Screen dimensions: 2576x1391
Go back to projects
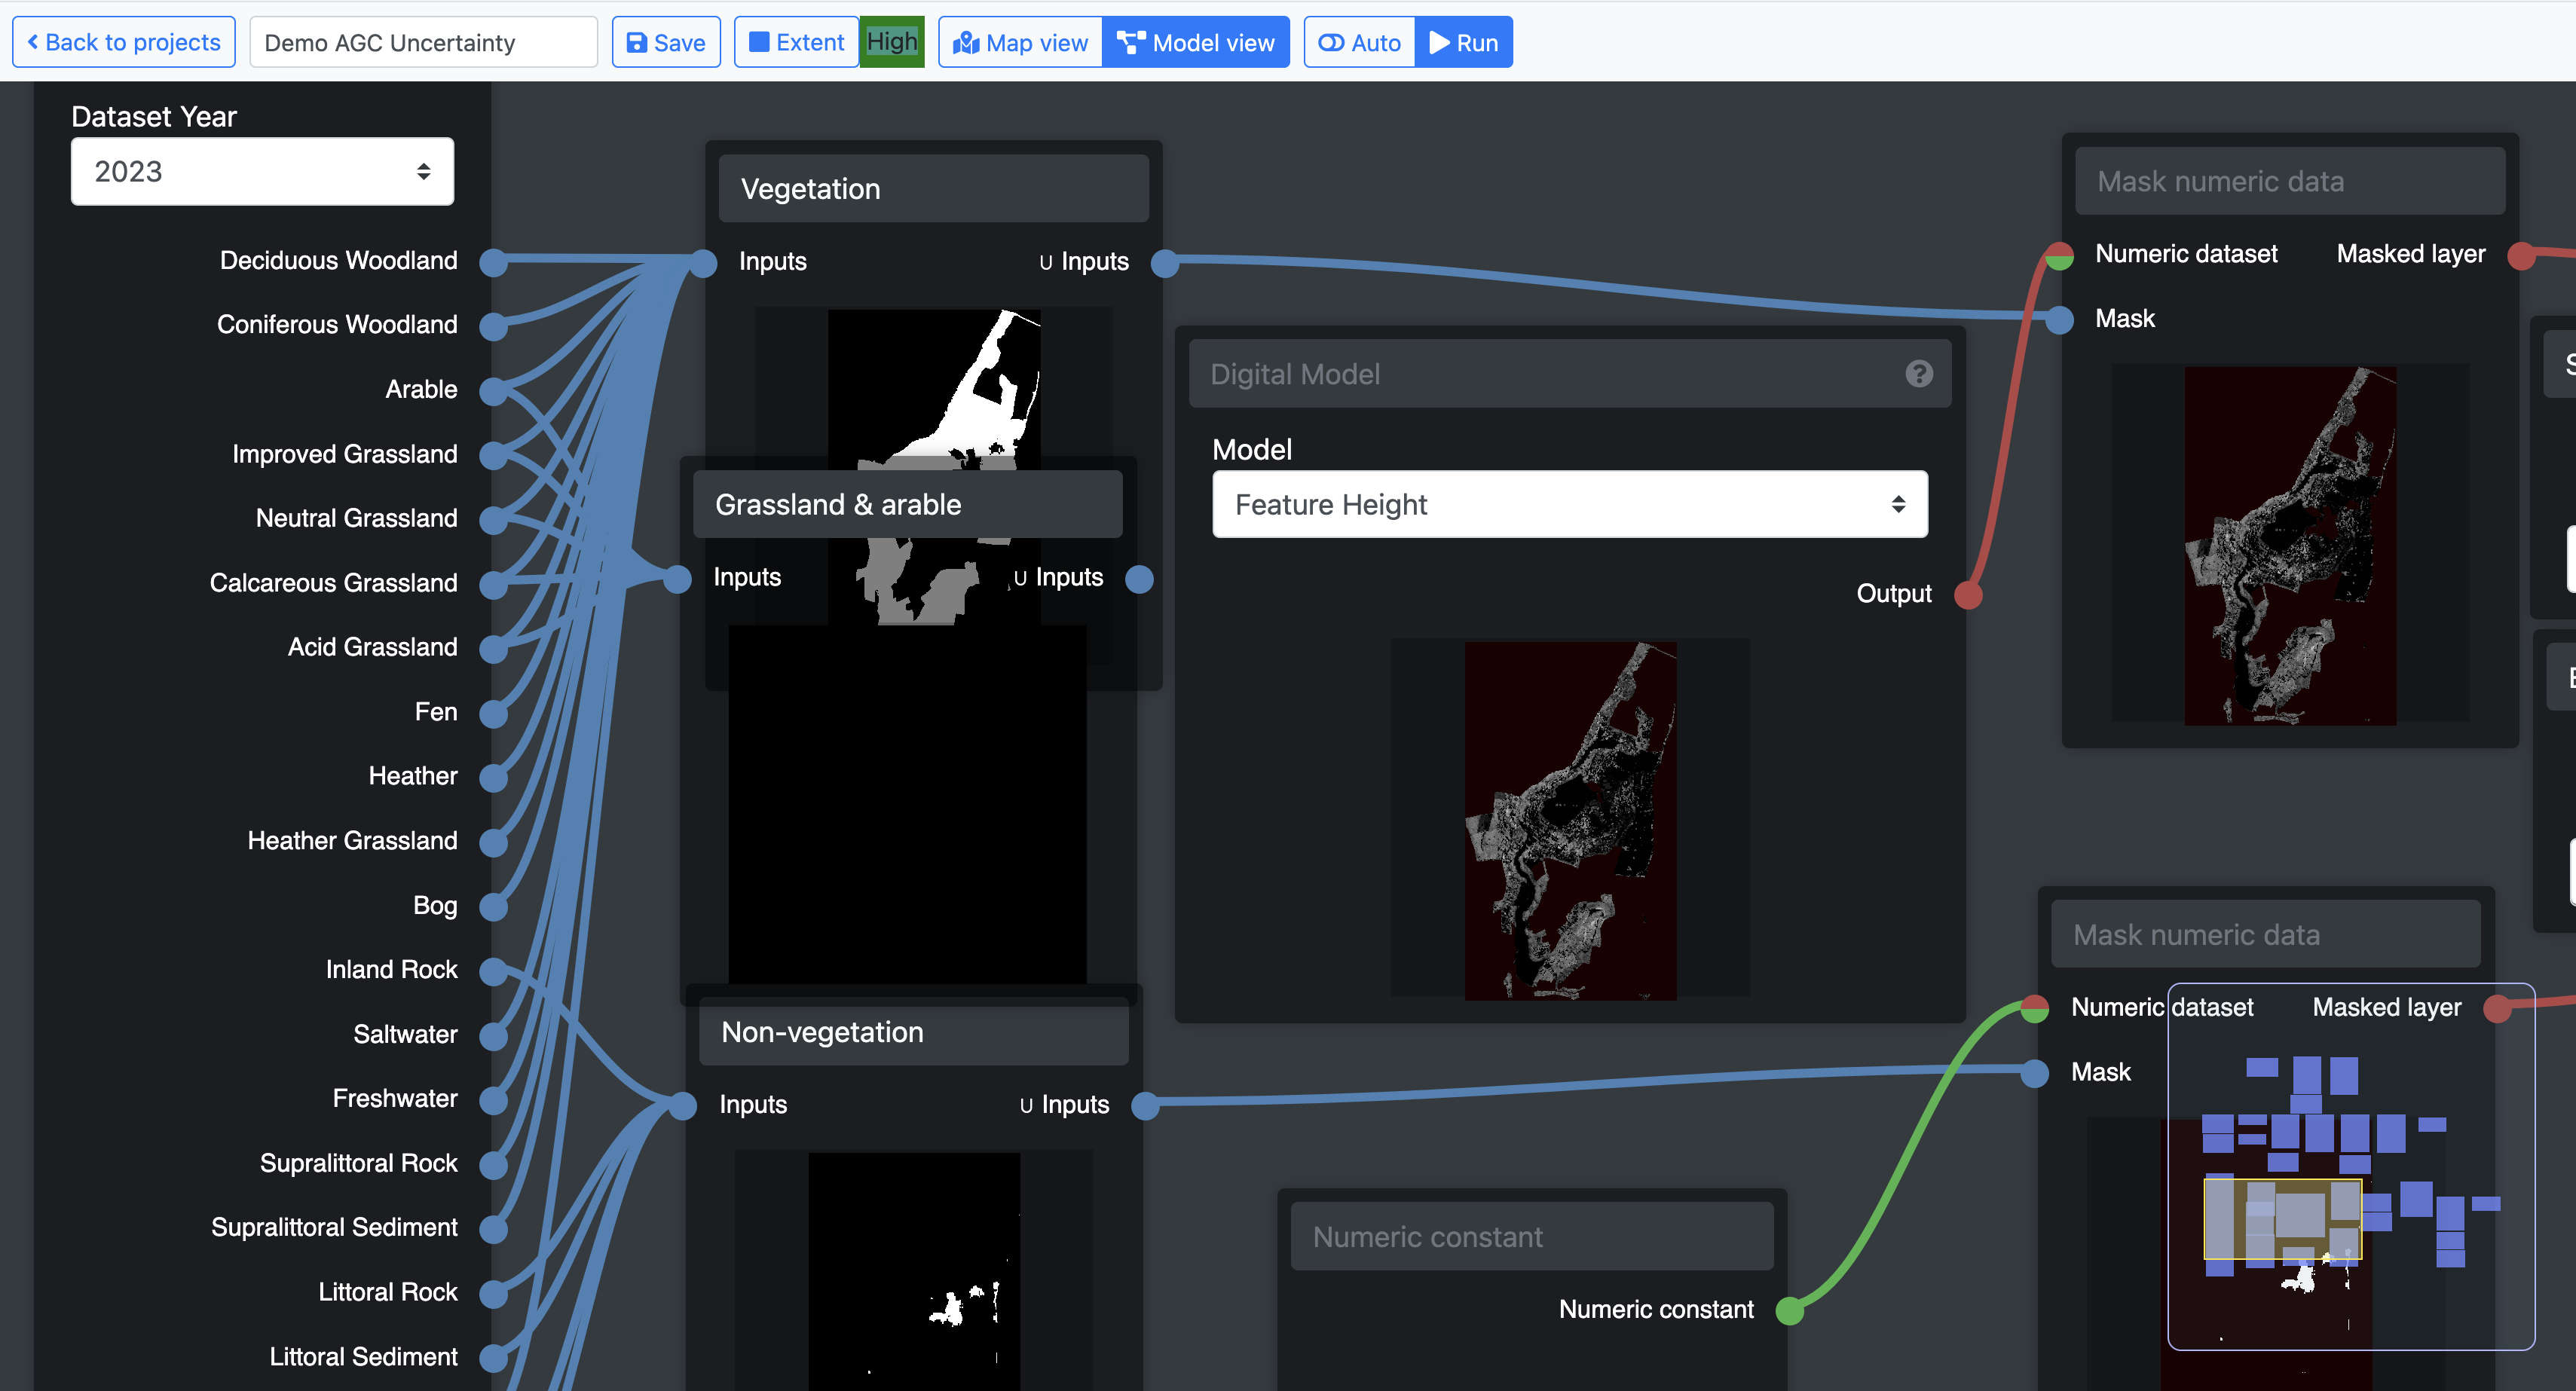tap(124, 43)
